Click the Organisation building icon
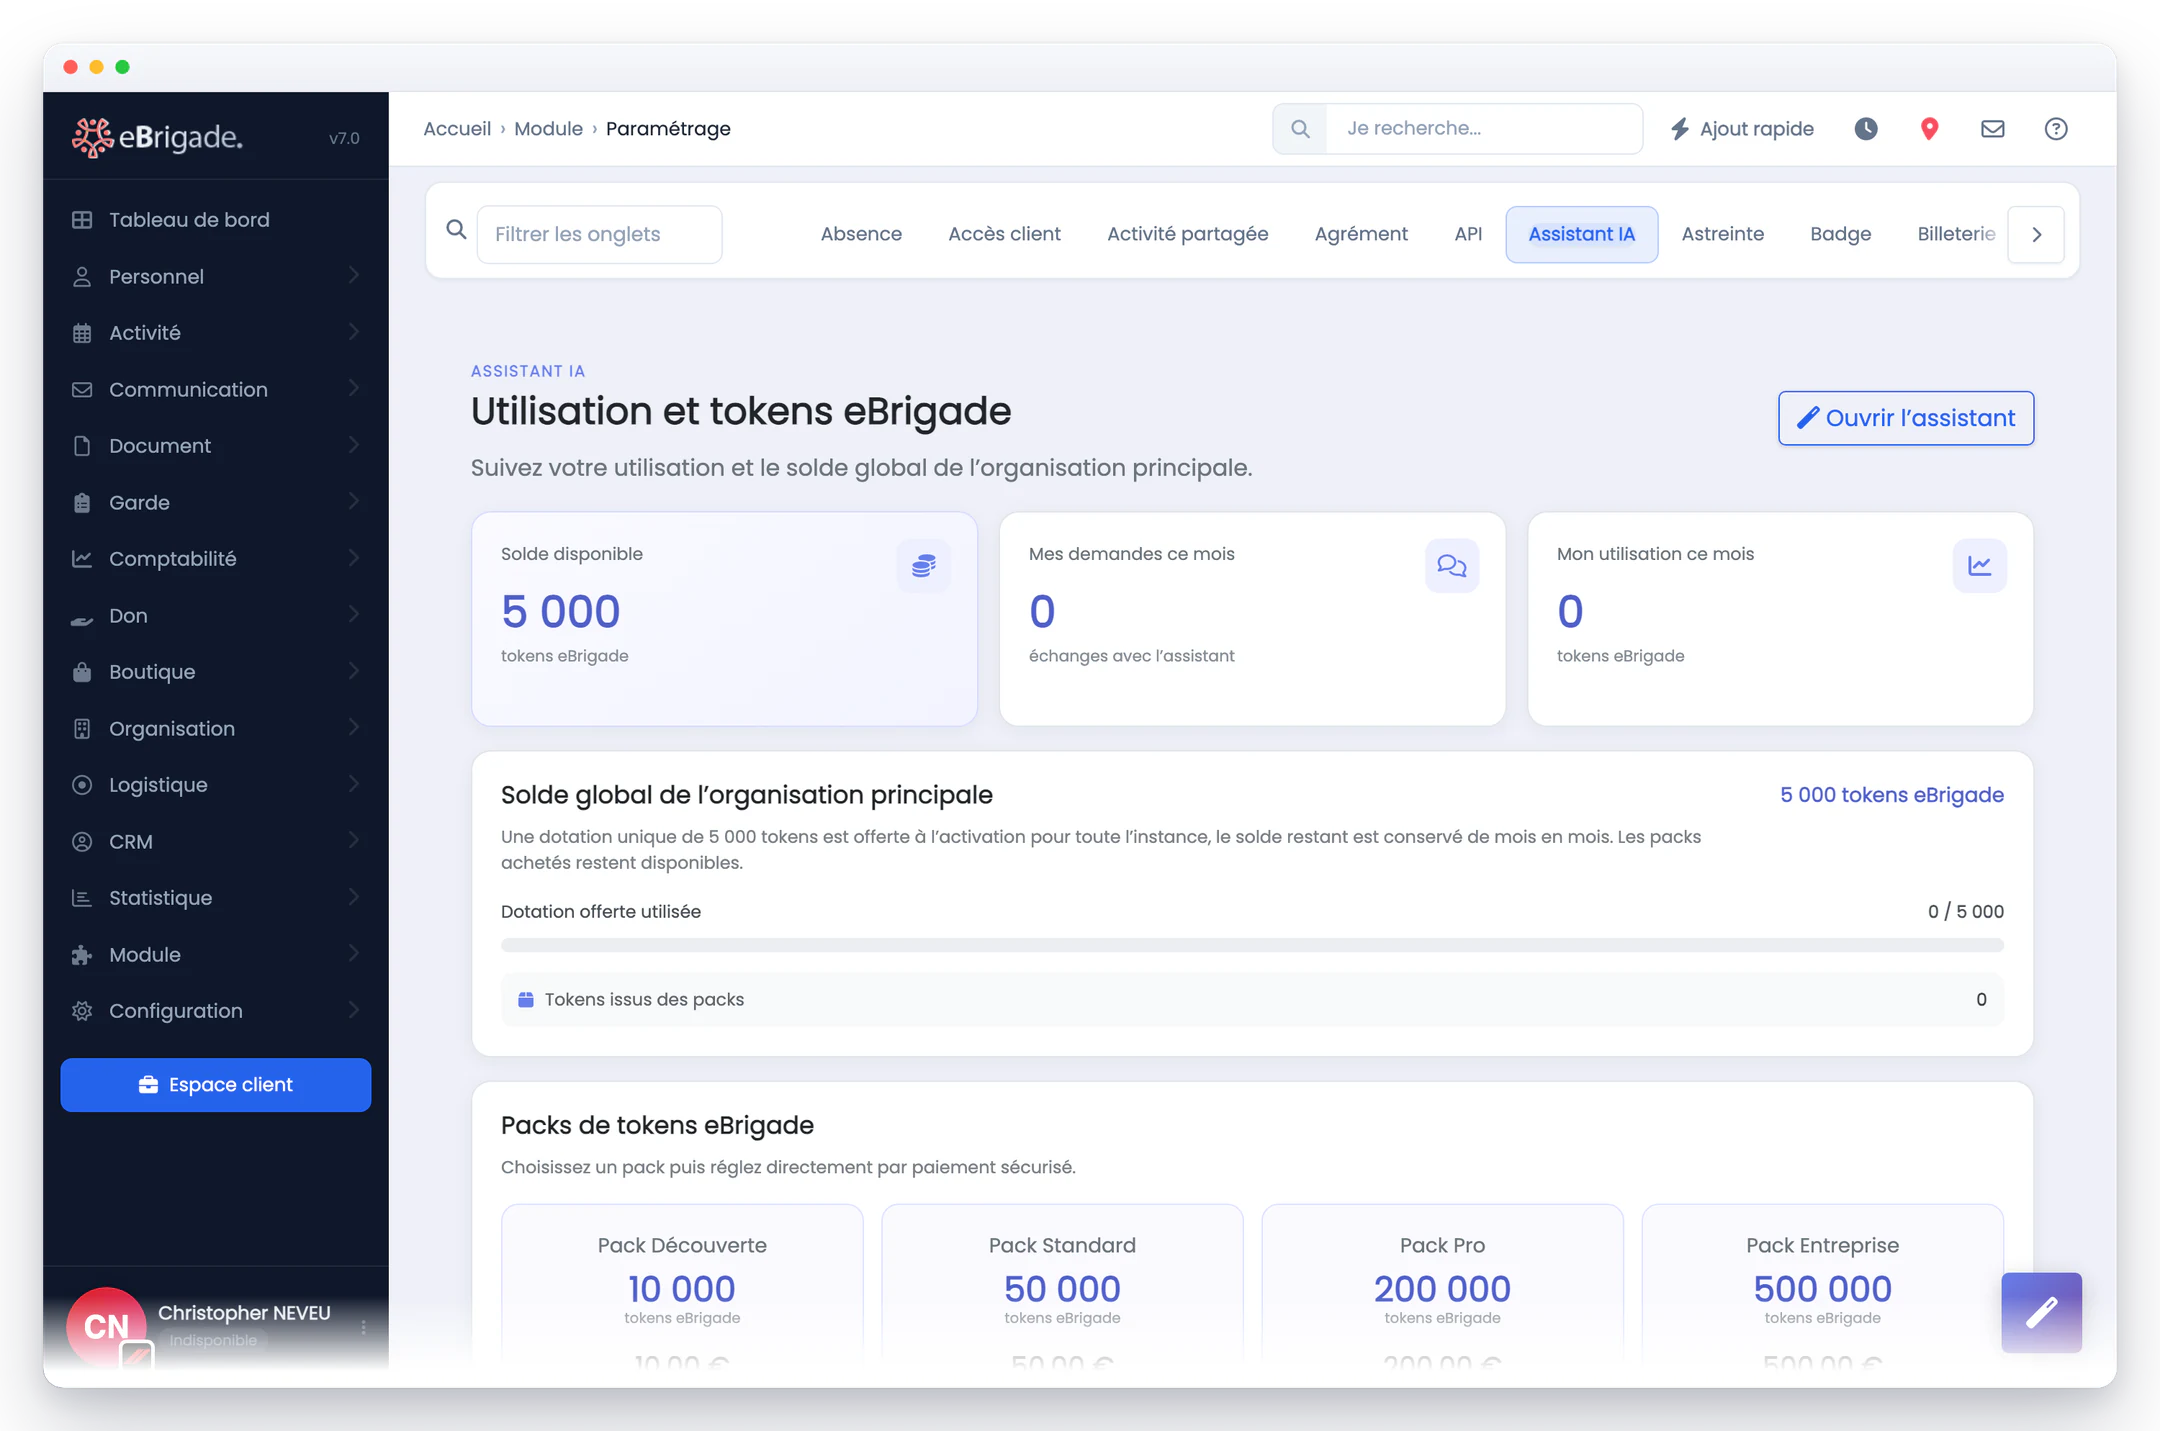 pos(82,729)
